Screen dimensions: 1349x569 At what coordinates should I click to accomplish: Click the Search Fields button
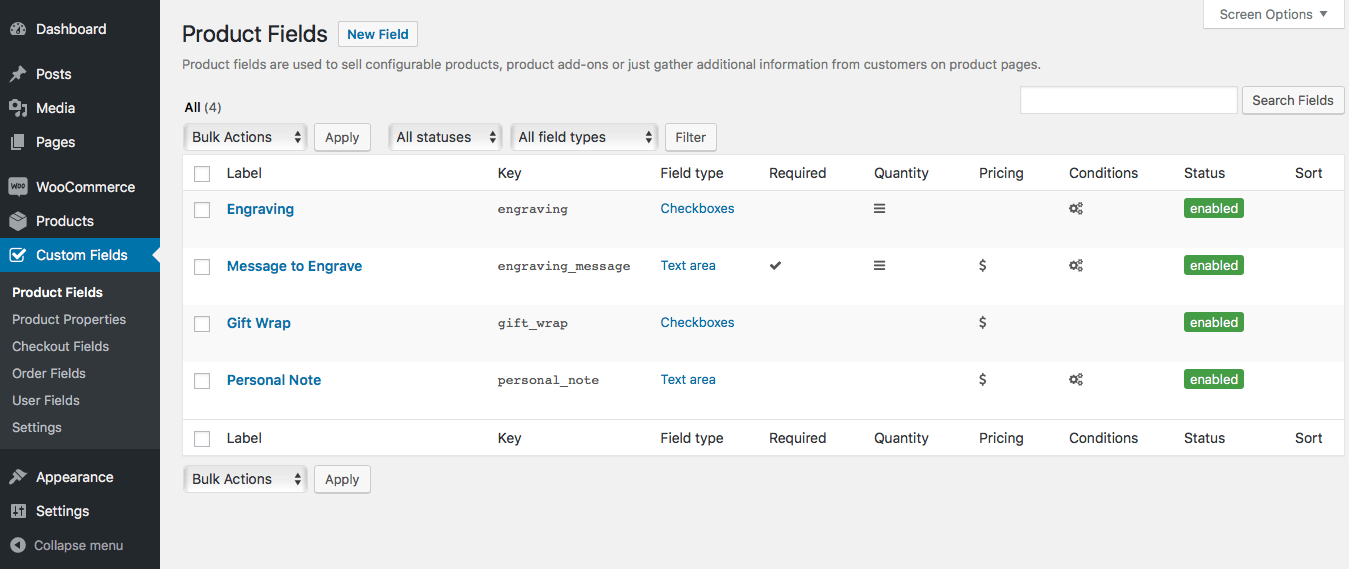pyautogui.click(x=1293, y=100)
